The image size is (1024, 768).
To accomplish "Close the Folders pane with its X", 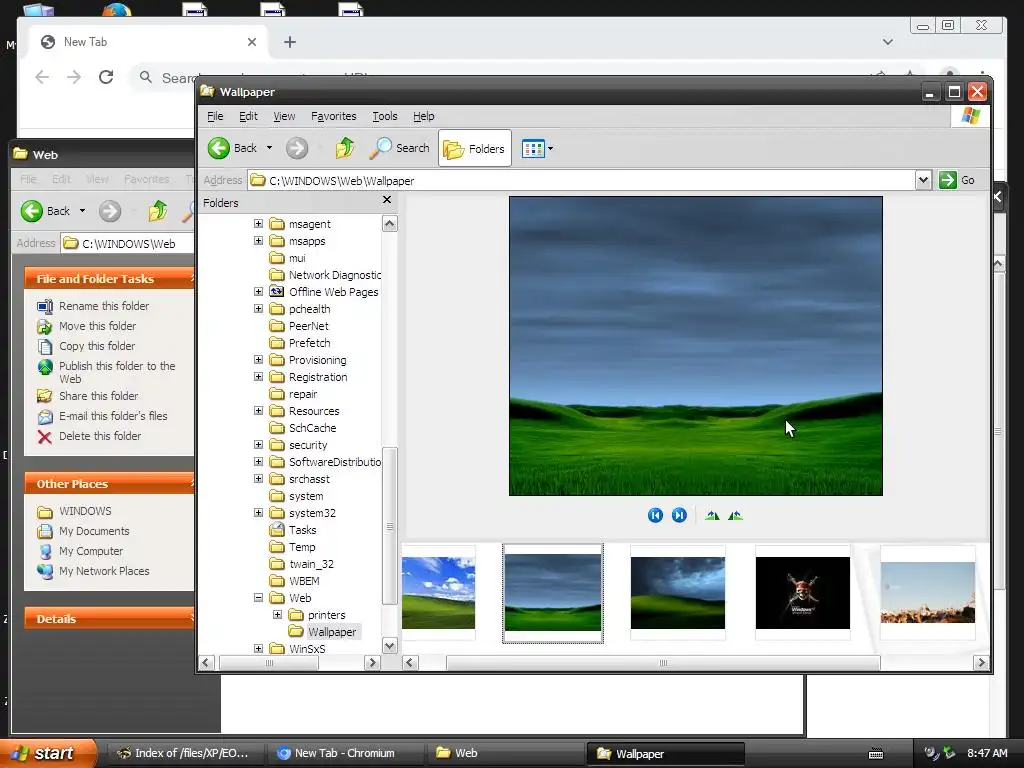I will [x=387, y=200].
